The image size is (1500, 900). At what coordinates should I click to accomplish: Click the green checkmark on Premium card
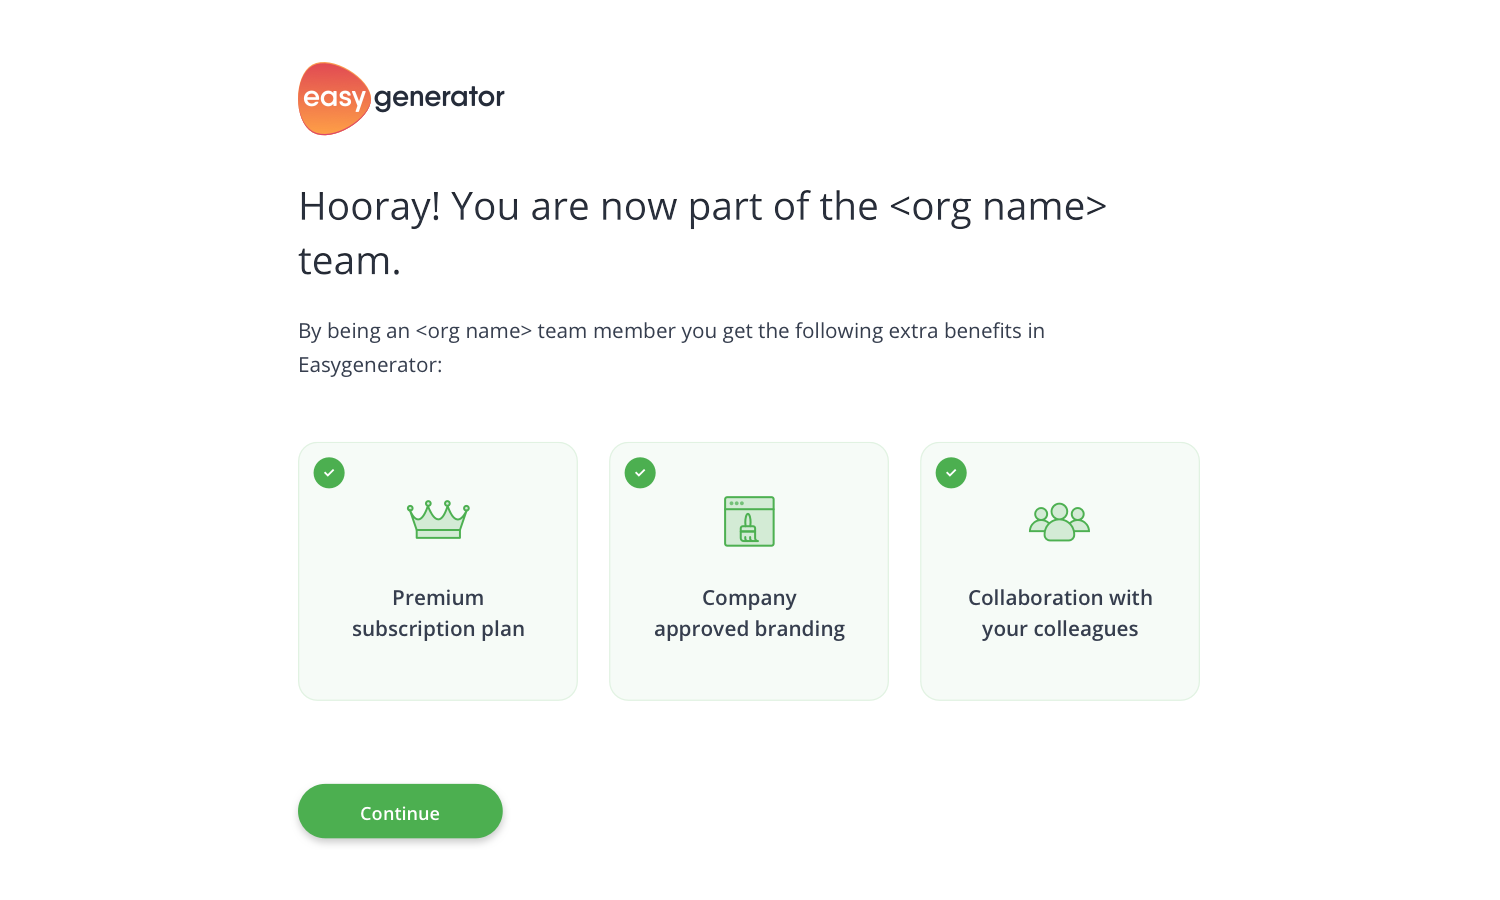[329, 473]
